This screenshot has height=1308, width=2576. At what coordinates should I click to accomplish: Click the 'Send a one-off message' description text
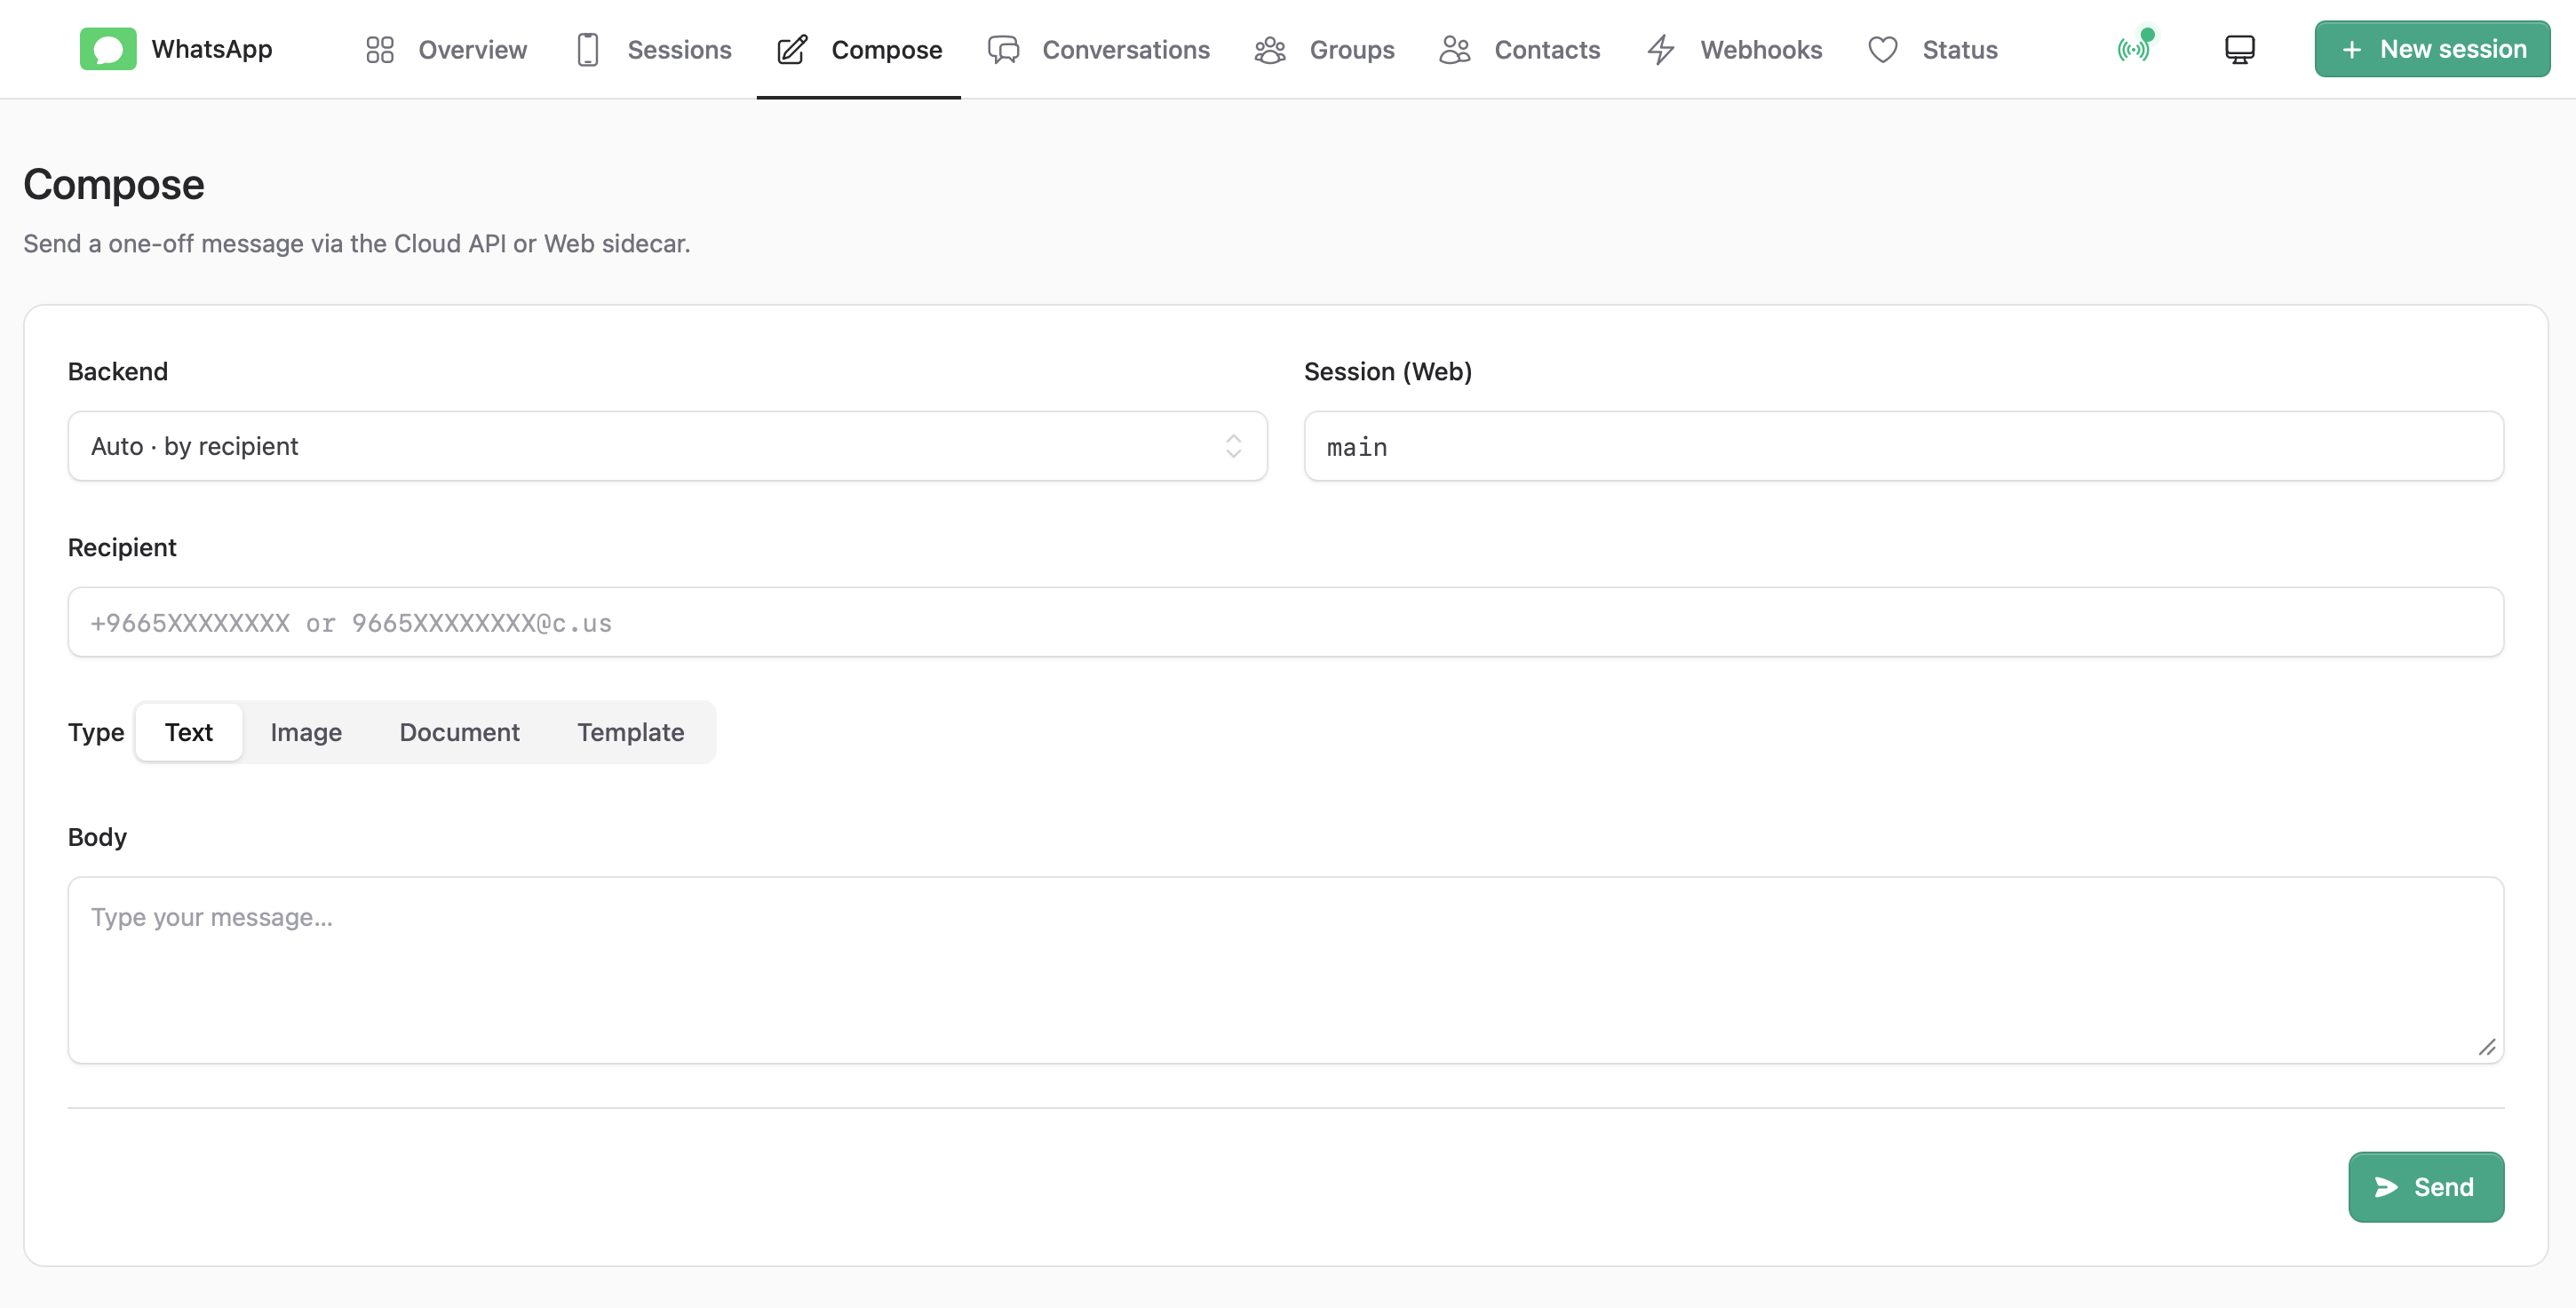pyautogui.click(x=357, y=243)
